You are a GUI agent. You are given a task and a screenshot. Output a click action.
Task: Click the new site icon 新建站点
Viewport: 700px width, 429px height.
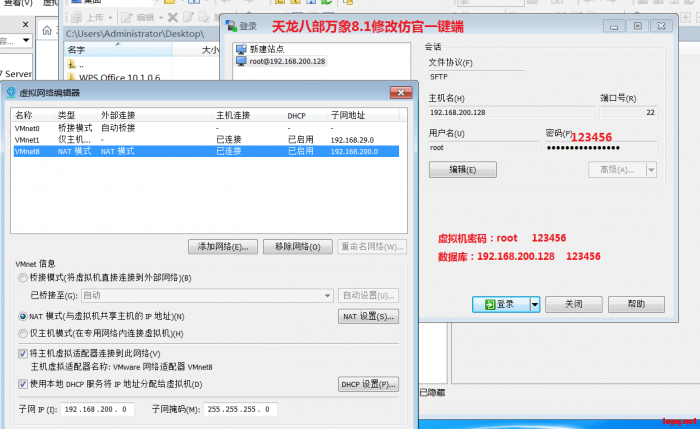242,49
